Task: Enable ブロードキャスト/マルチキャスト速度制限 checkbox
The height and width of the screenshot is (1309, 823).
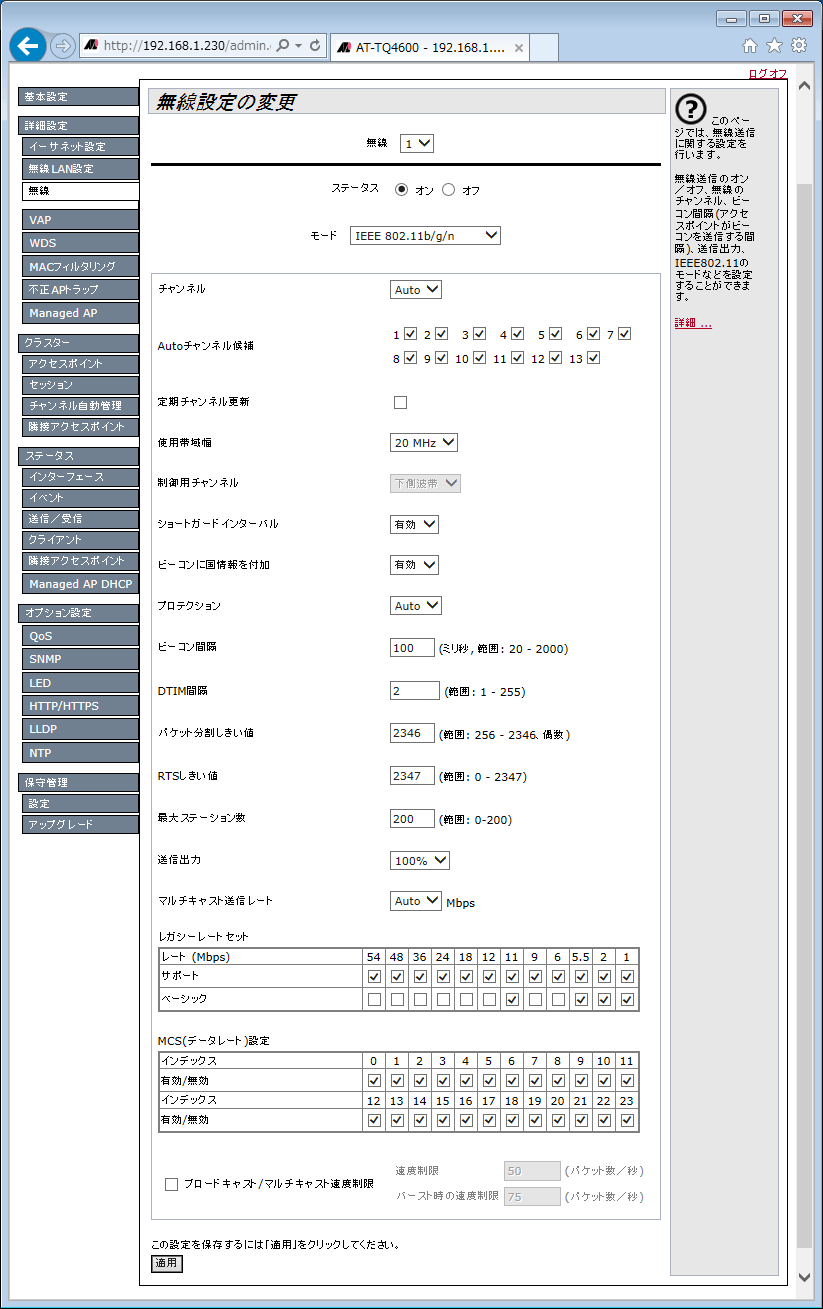Action: [x=172, y=1184]
